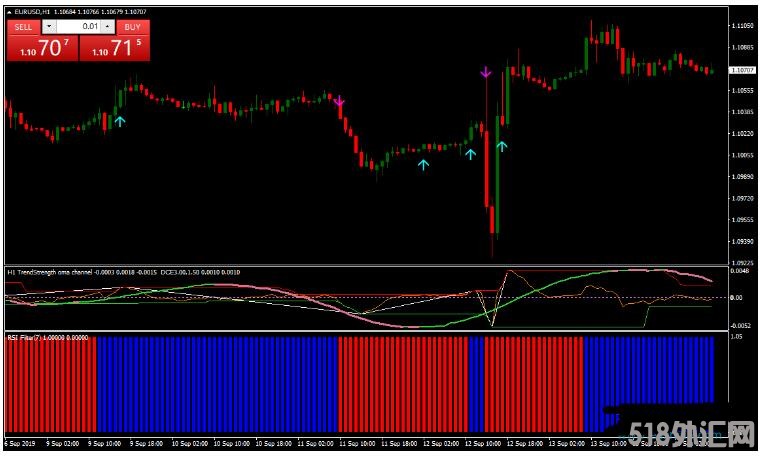Image resolution: width=762 pixels, height=458 pixels.
Task: Click the 0.0048 TrendStrength scale value
Action: coord(740,271)
